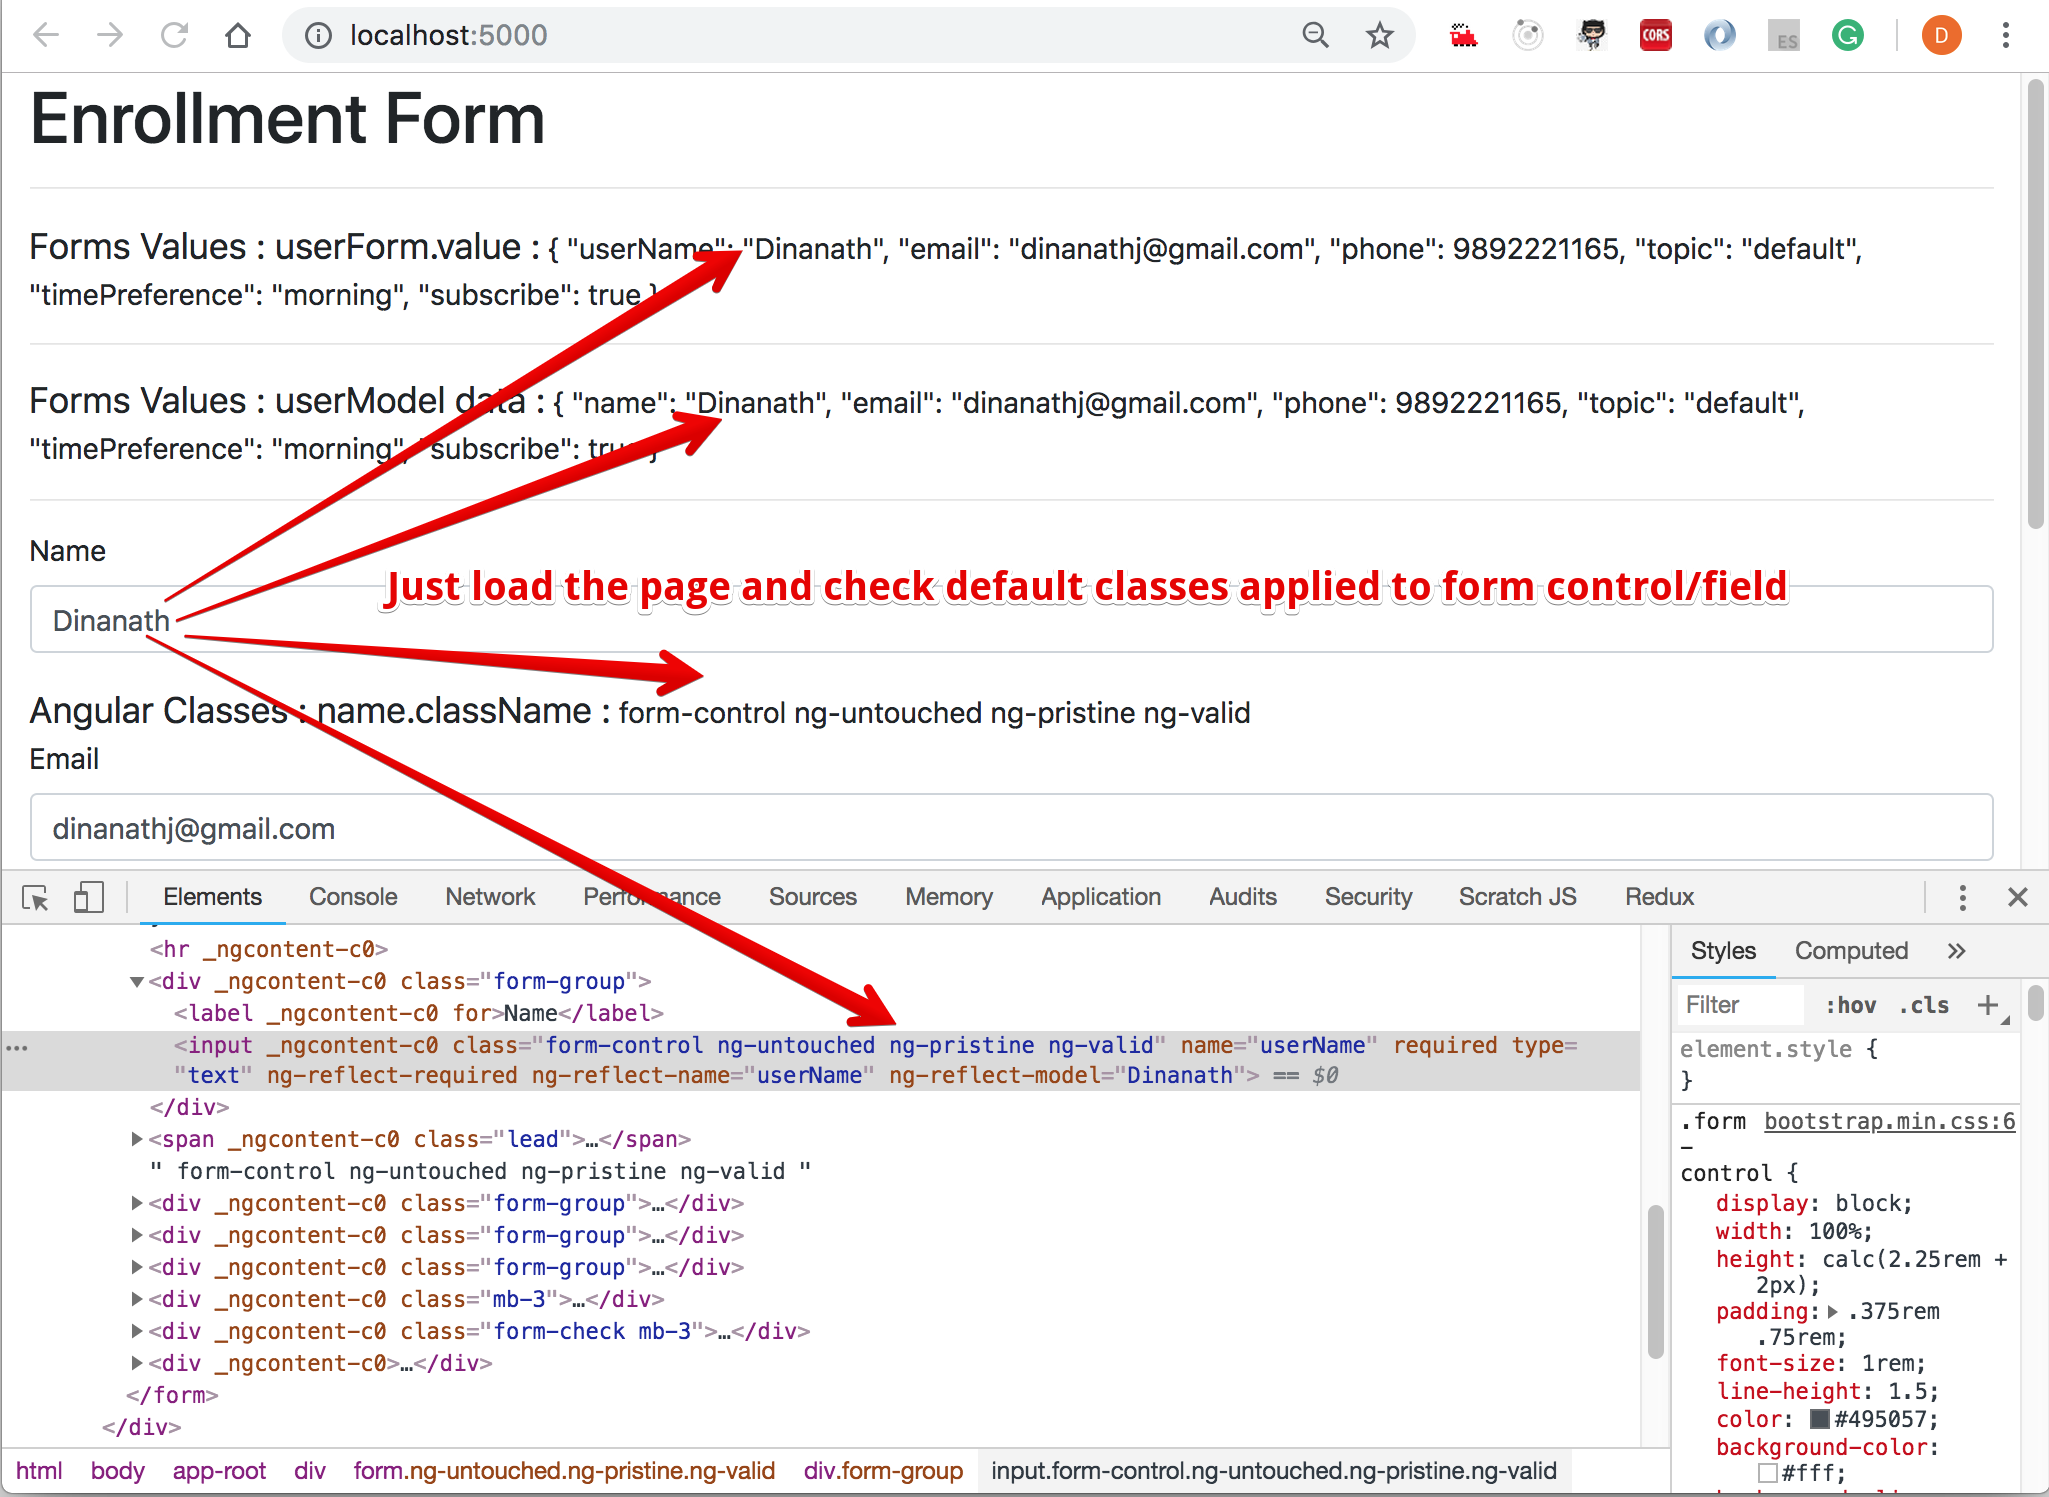The width and height of the screenshot is (2049, 1497).
Task: Toggle the device toolbar icon
Action: click(88, 897)
